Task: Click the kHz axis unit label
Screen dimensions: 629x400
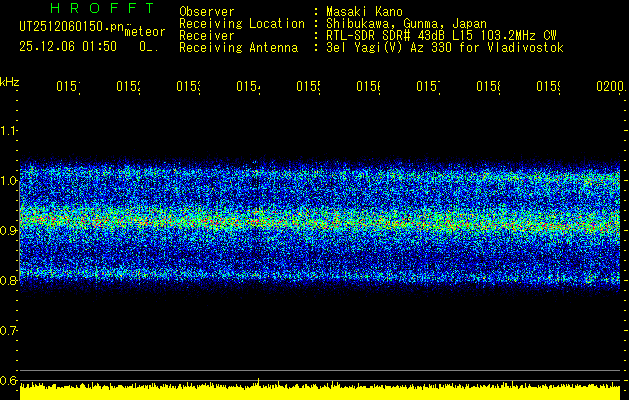Action: [10, 81]
